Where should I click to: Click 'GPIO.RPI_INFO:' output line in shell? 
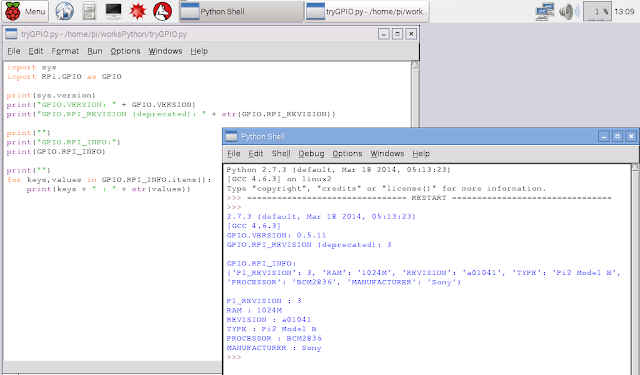tap(262, 264)
